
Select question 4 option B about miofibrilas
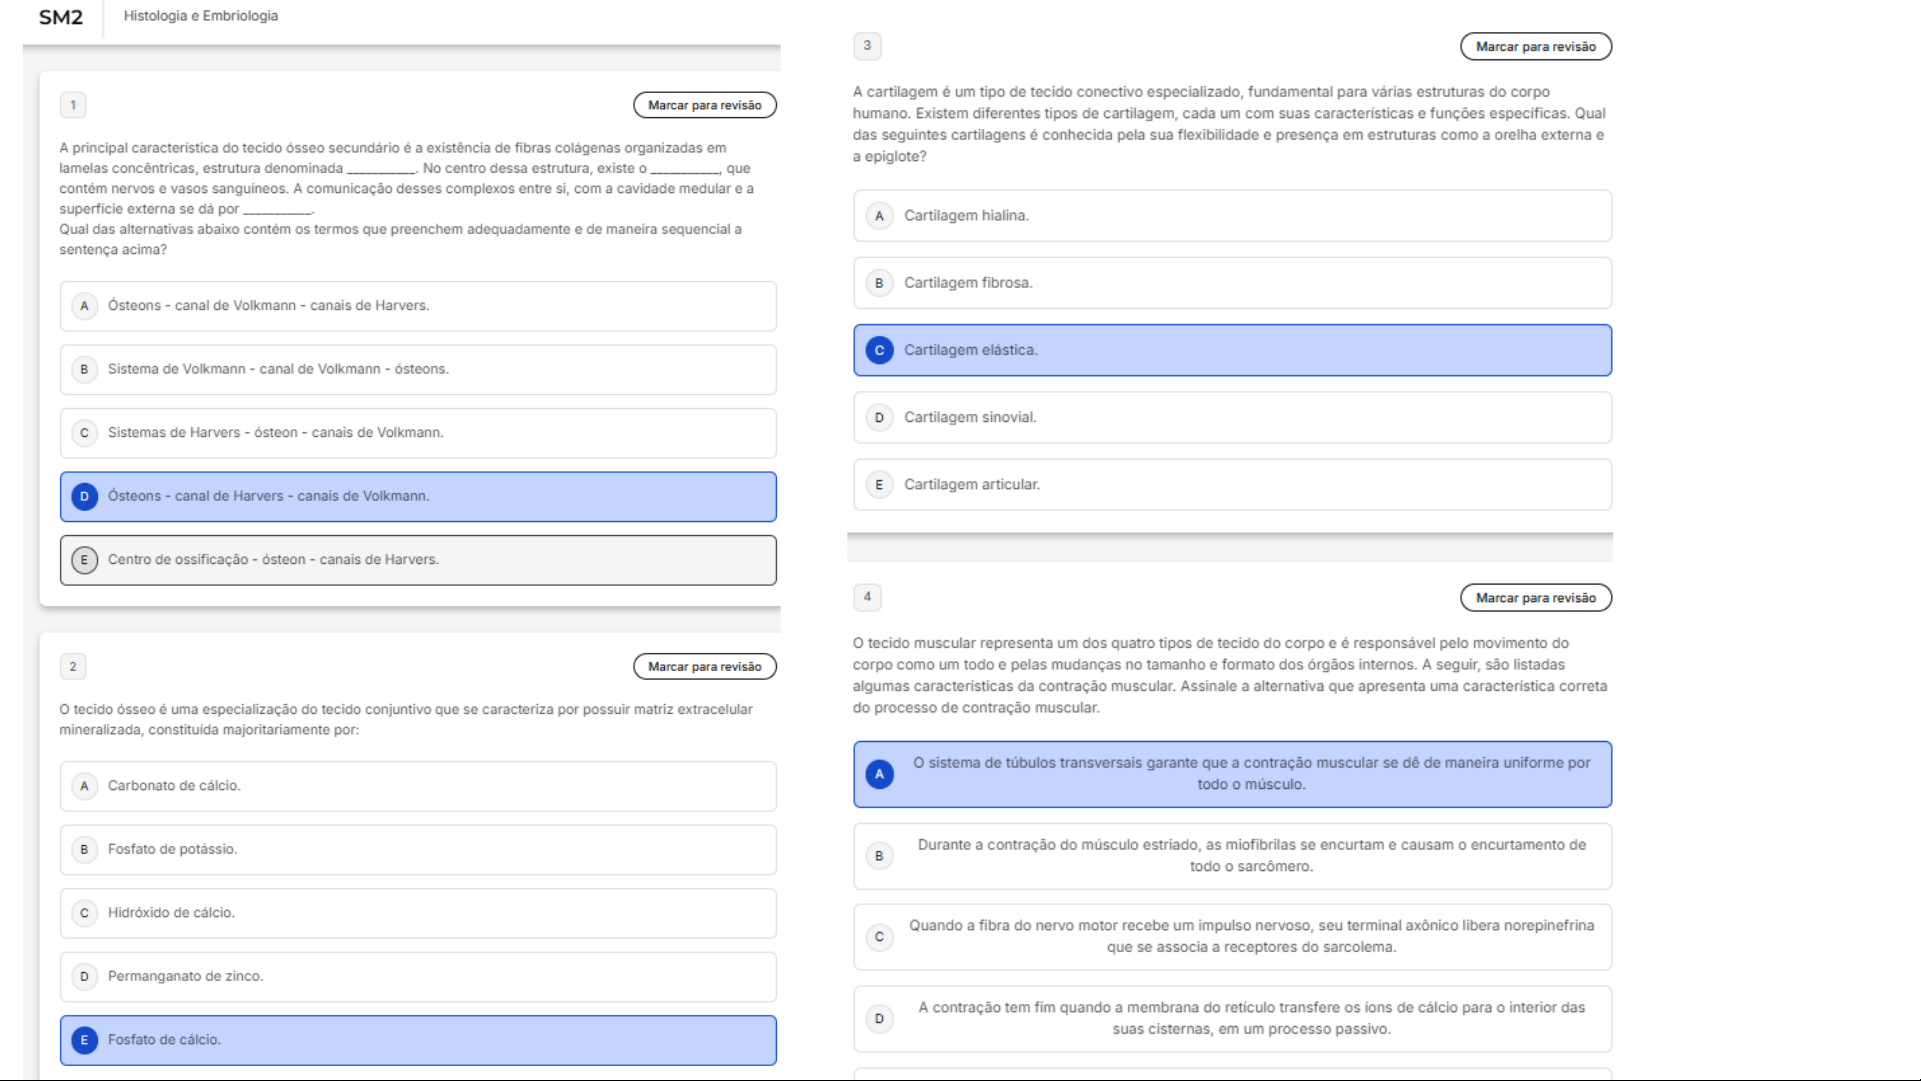[1231, 856]
